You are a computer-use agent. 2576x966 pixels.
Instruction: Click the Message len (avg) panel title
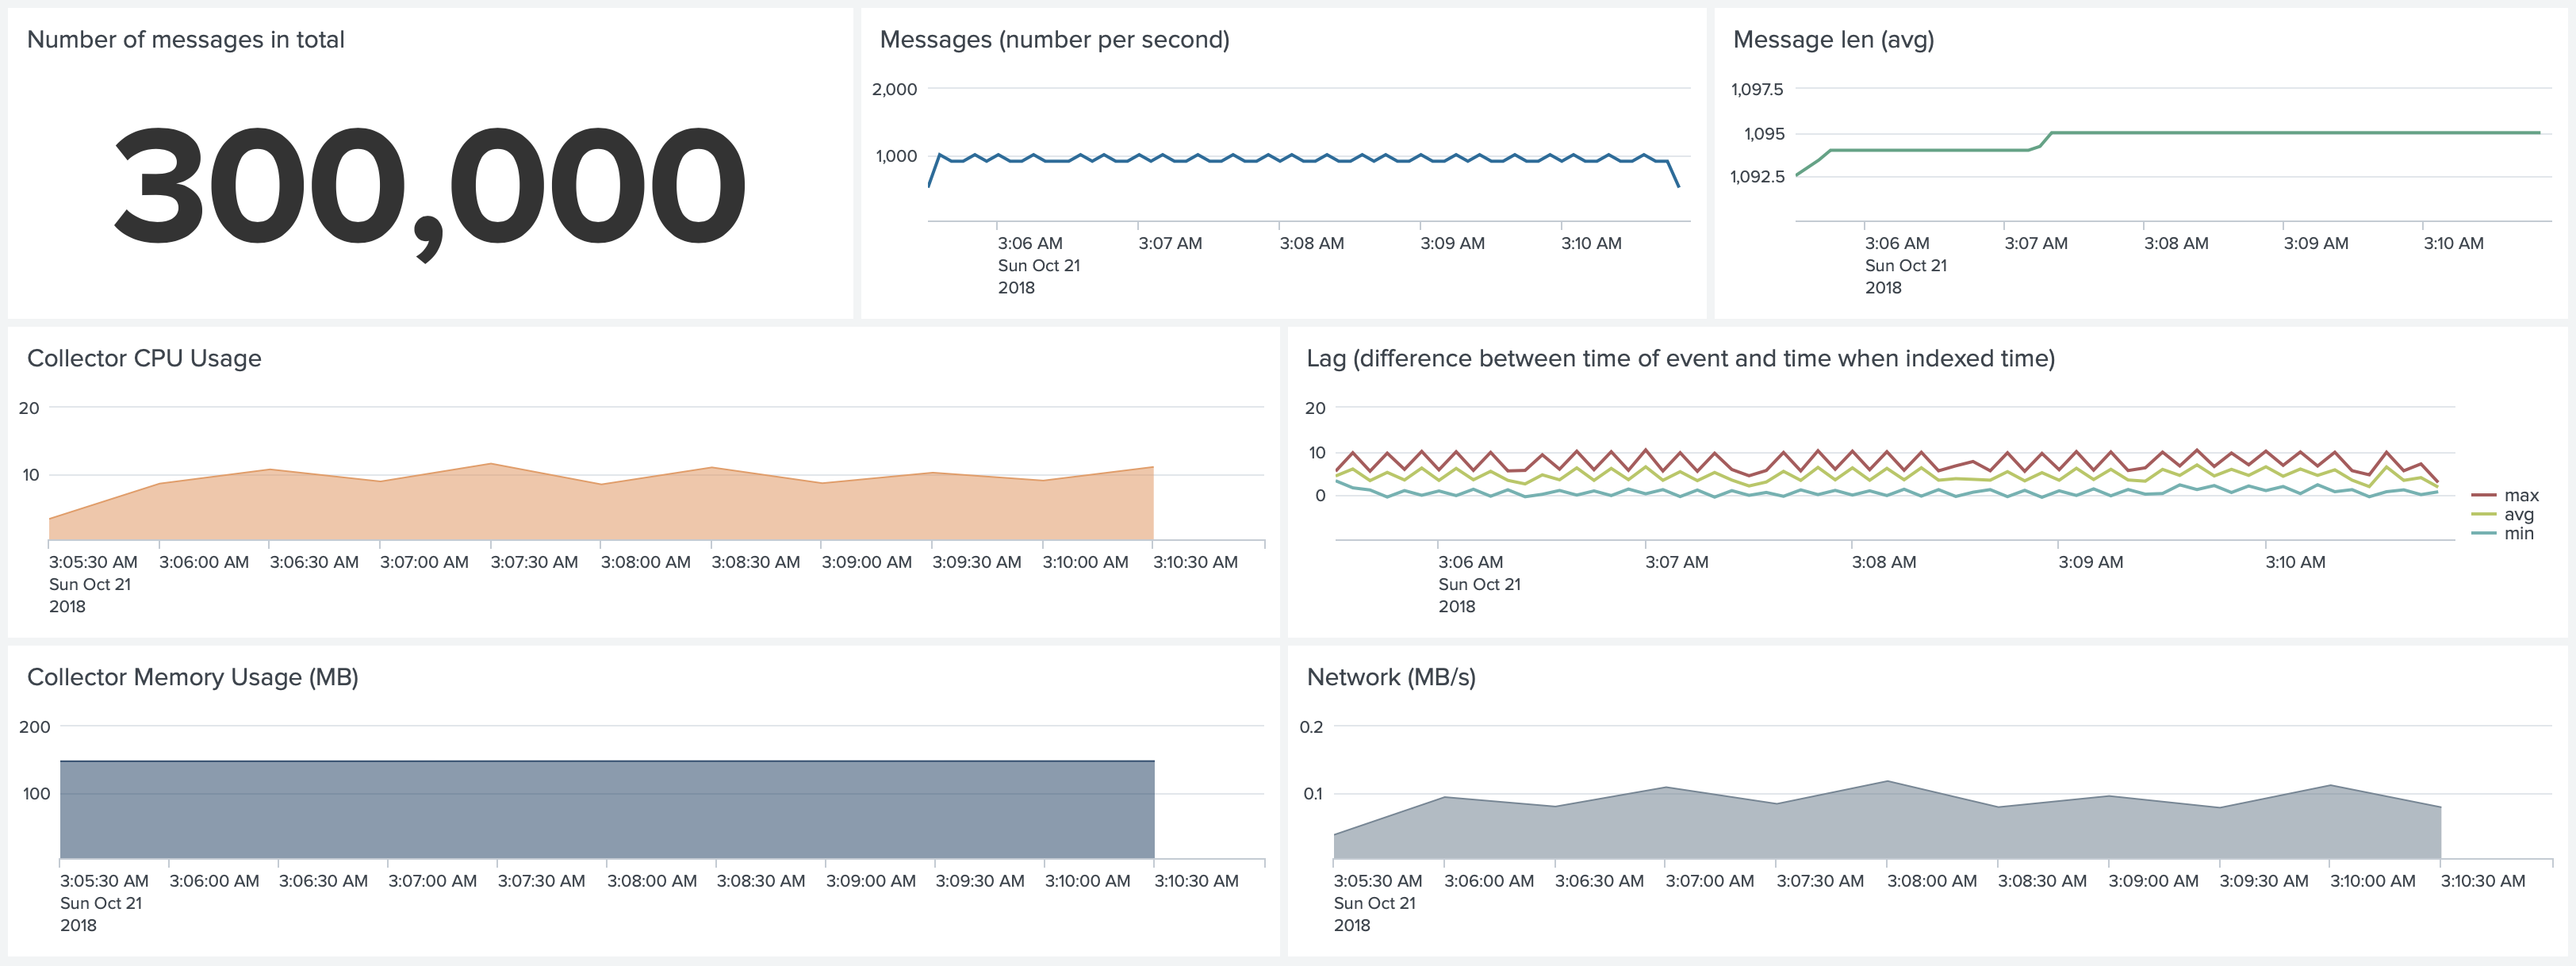click(x=1832, y=40)
